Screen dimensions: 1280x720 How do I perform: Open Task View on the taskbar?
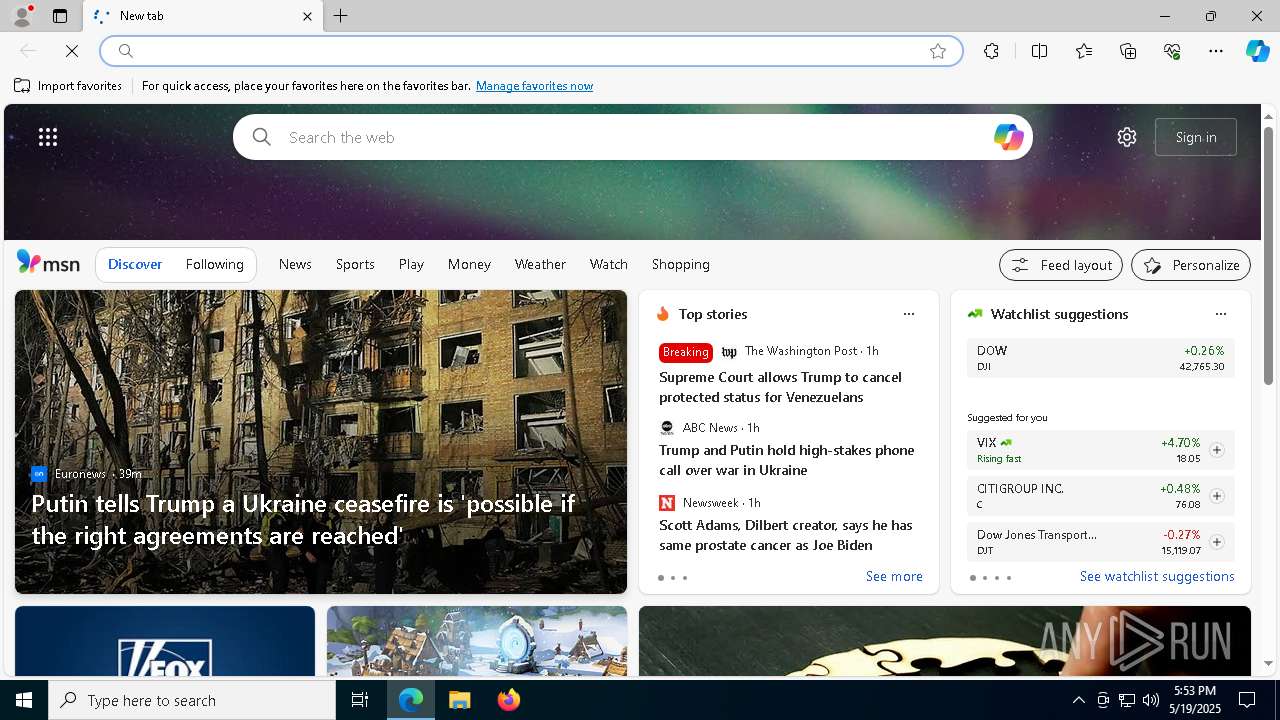(x=360, y=700)
